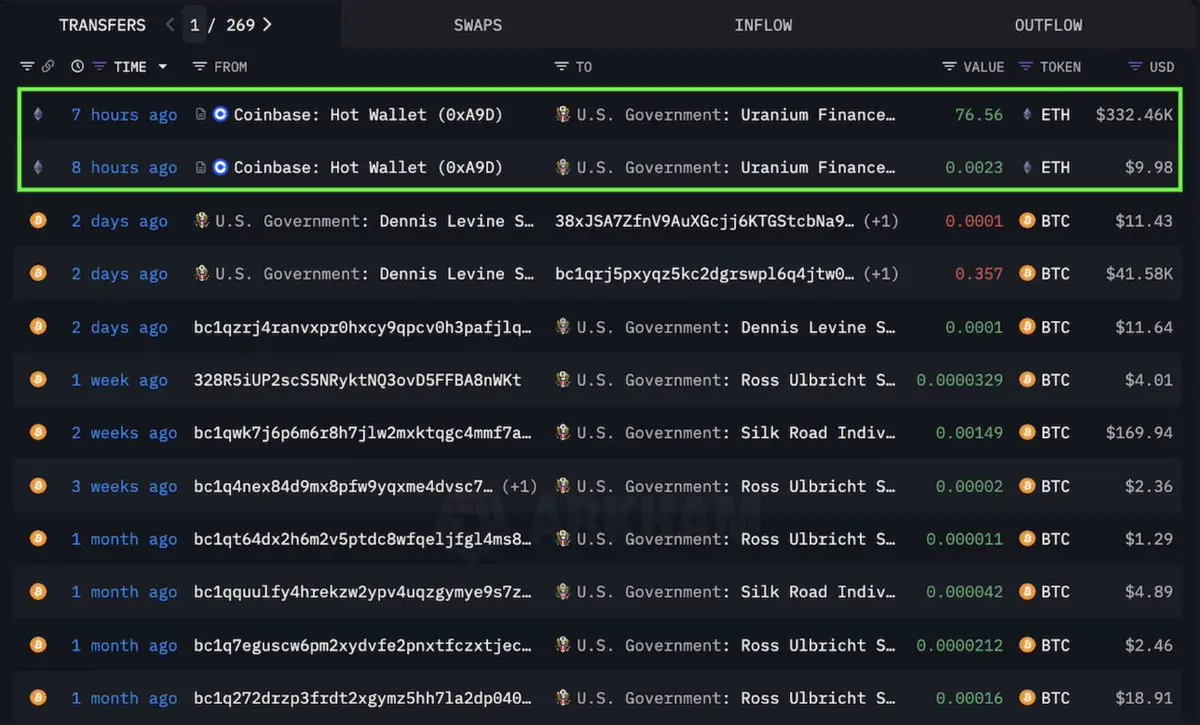
Task: Open address bc1q272drzp3frdt2xgymz5hh7la2dp040
Action: click(x=363, y=698)
